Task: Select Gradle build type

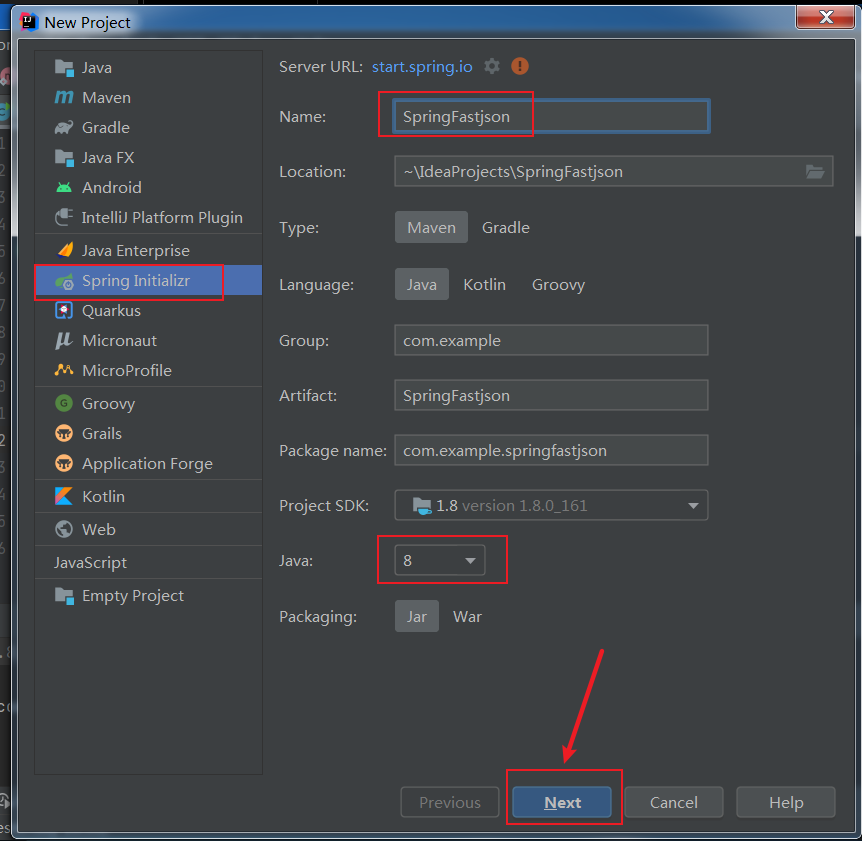Action: 505,227
